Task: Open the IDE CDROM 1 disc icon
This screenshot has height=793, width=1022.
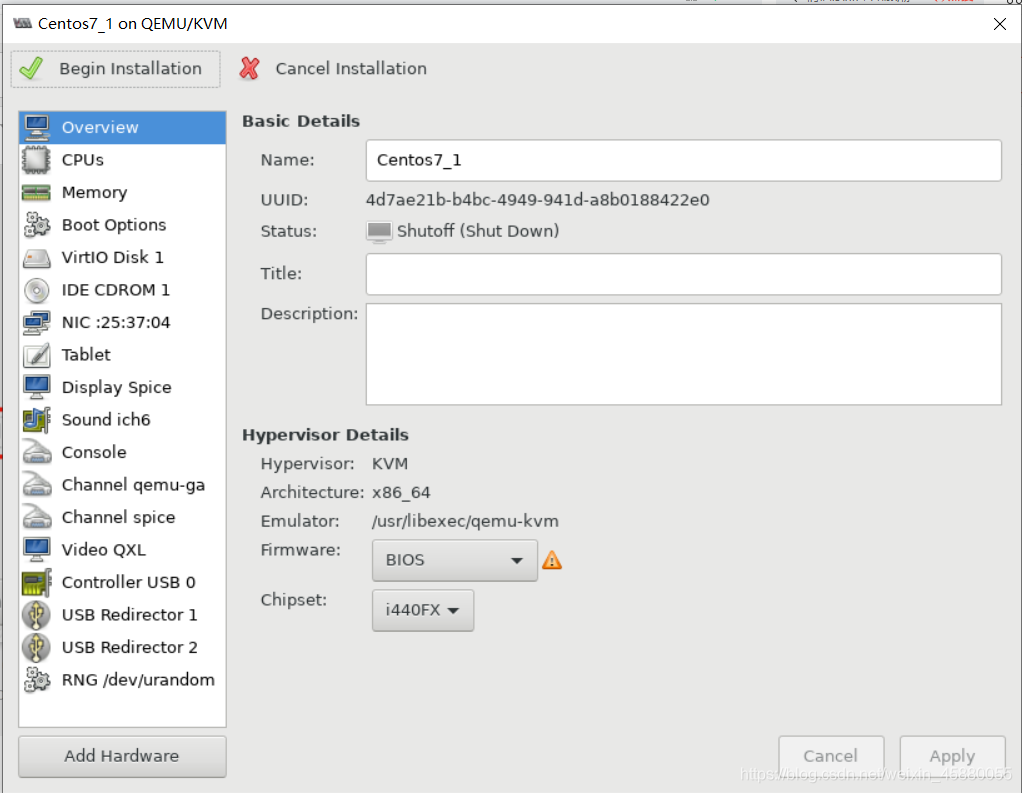Action: [36, 290]
